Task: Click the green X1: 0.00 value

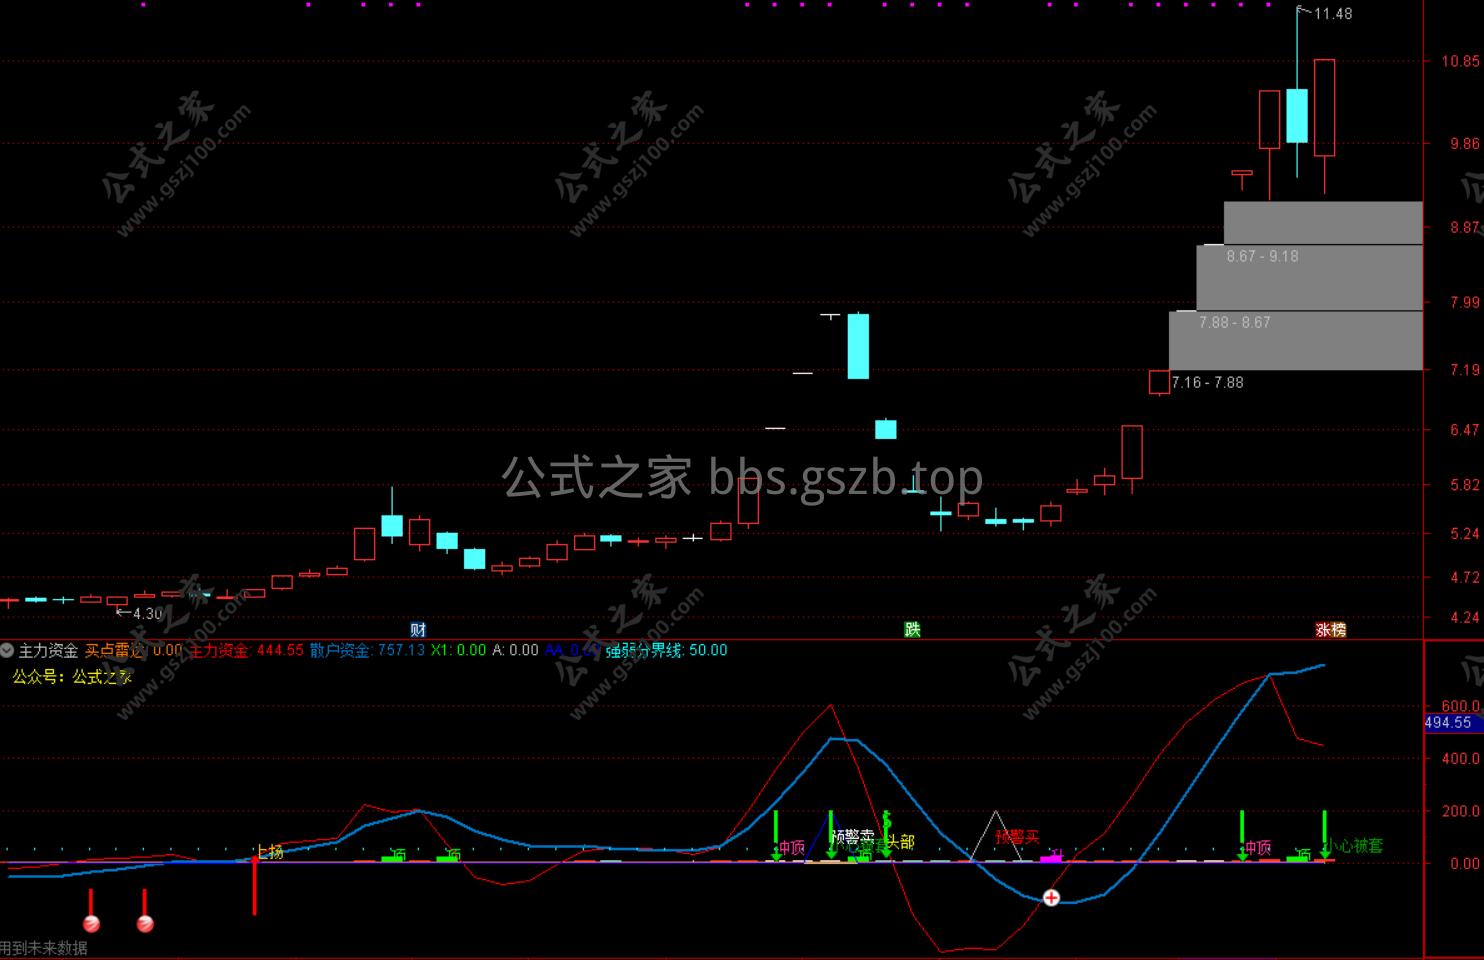Action: [459, 650]
